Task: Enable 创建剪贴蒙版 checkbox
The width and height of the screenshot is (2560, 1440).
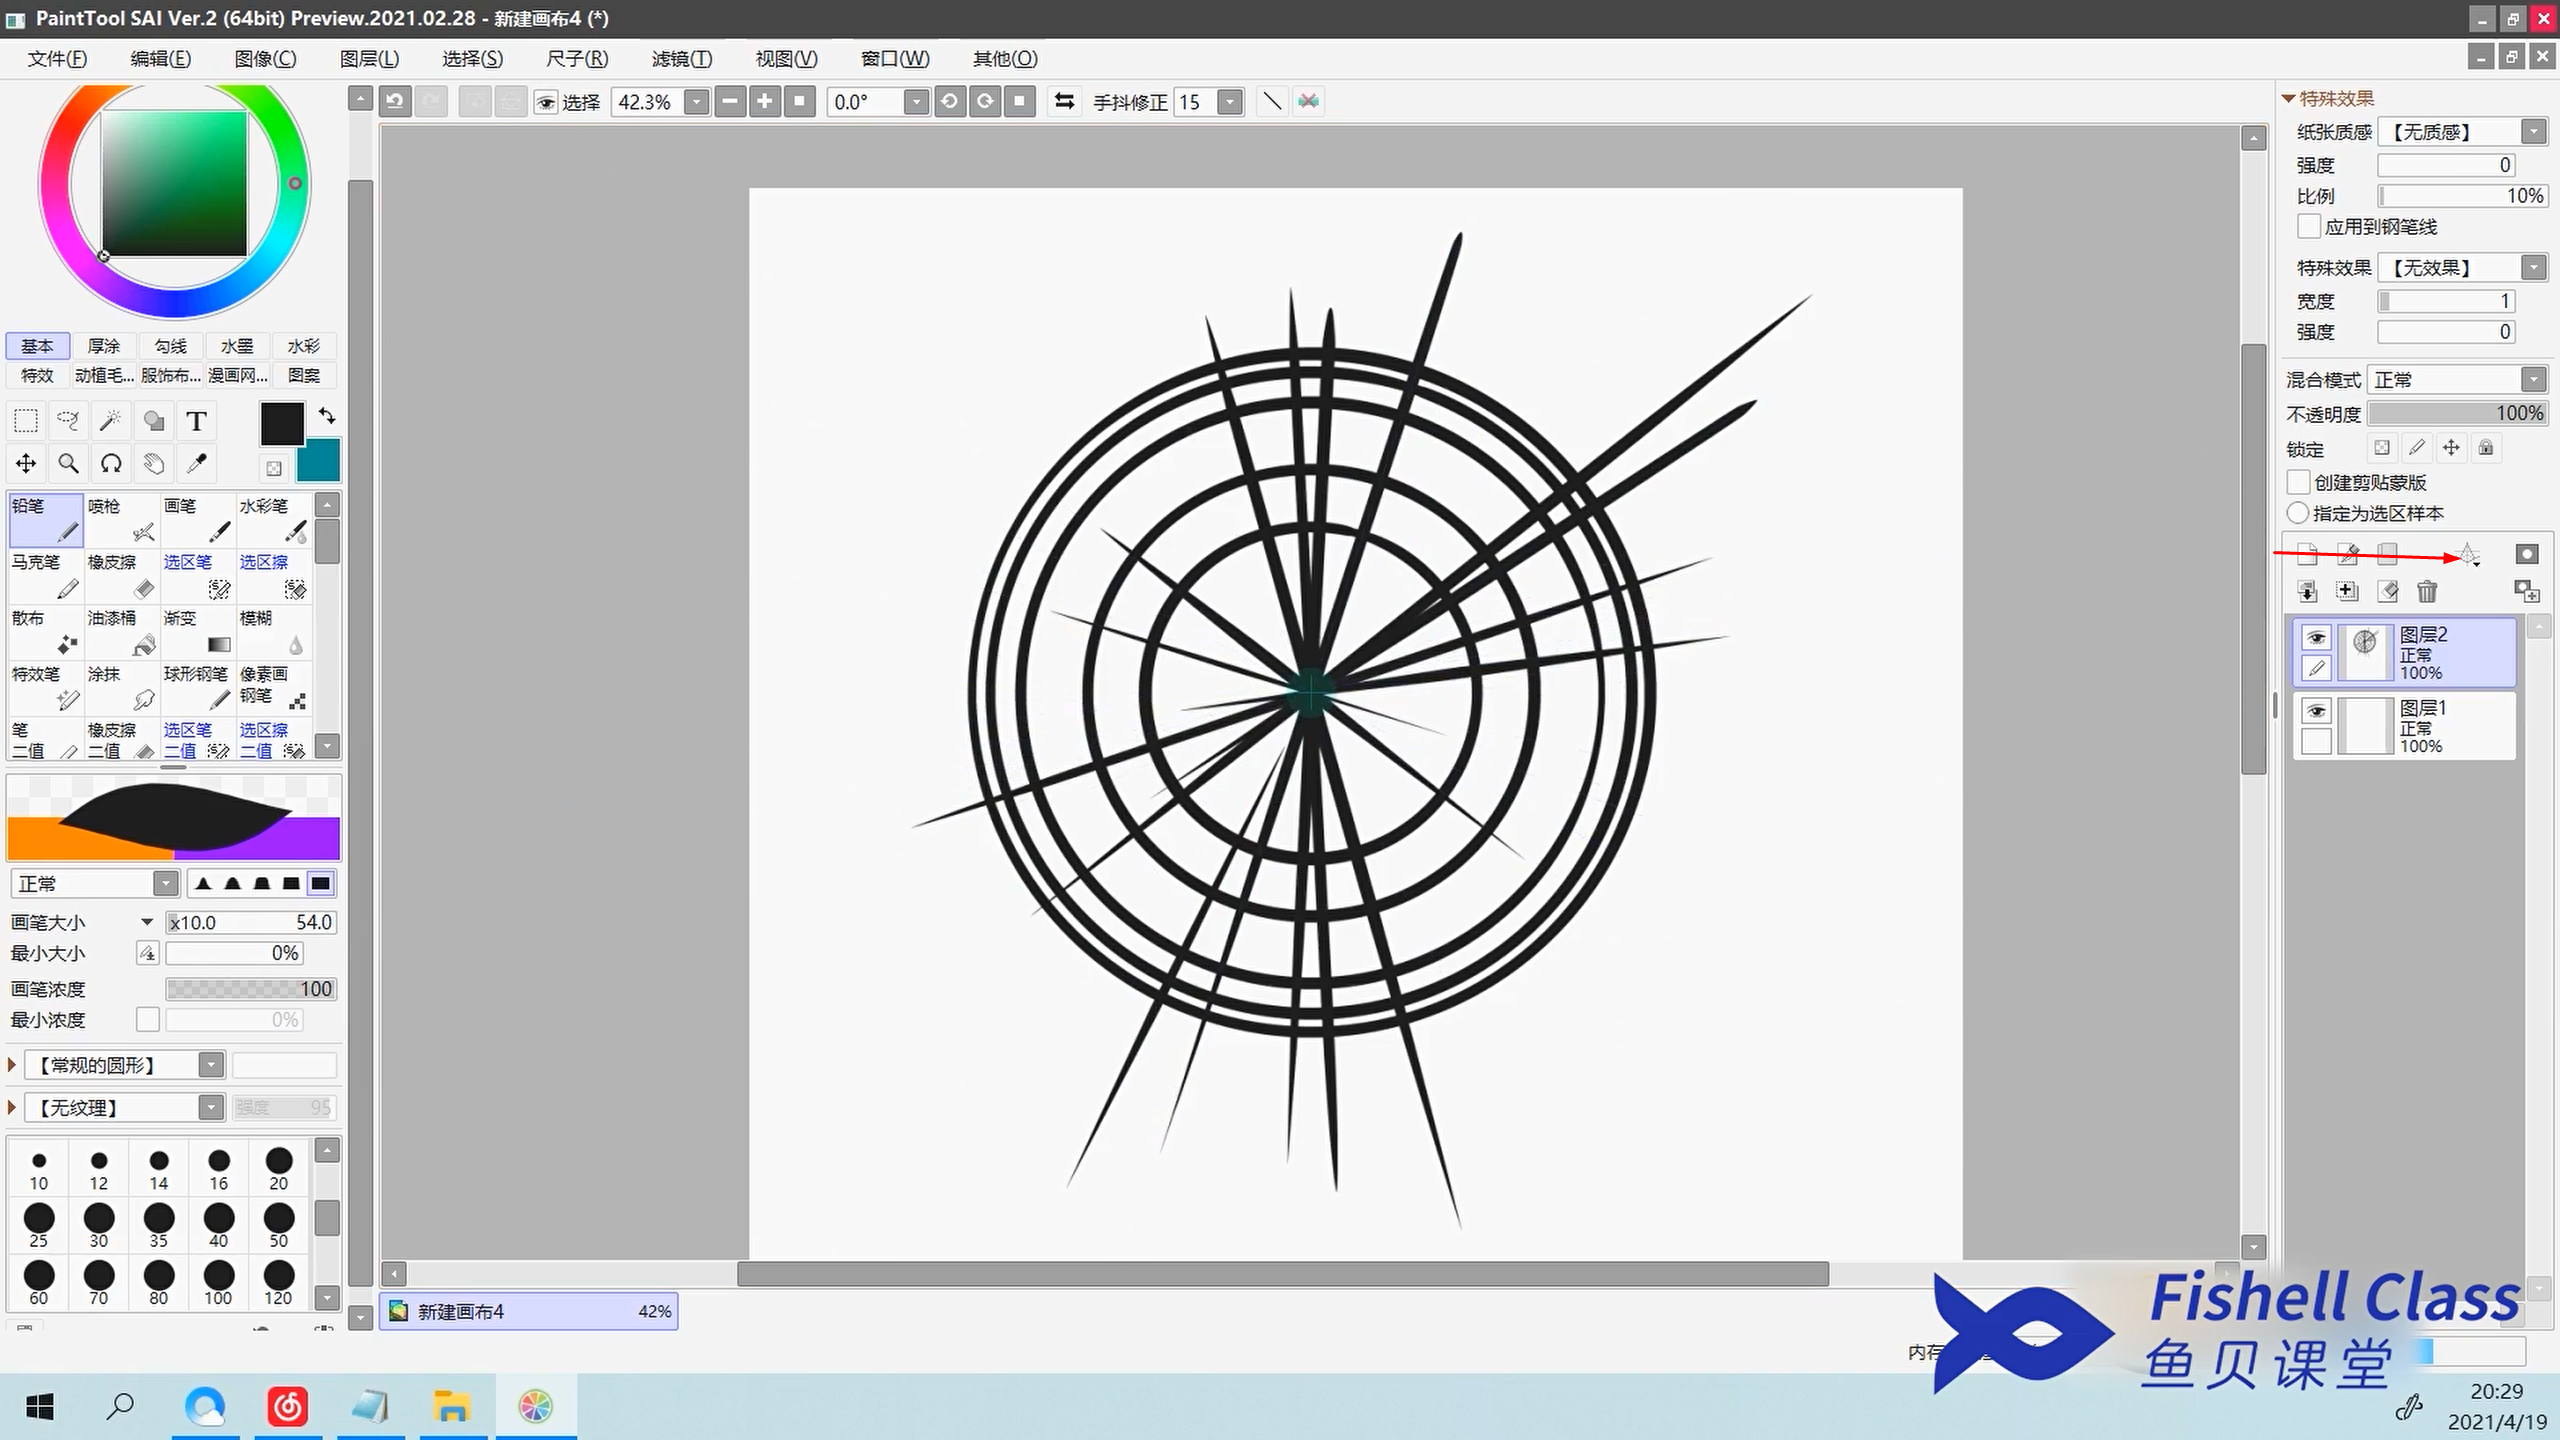Action: pyautogui.click(x=2299, y=482)
